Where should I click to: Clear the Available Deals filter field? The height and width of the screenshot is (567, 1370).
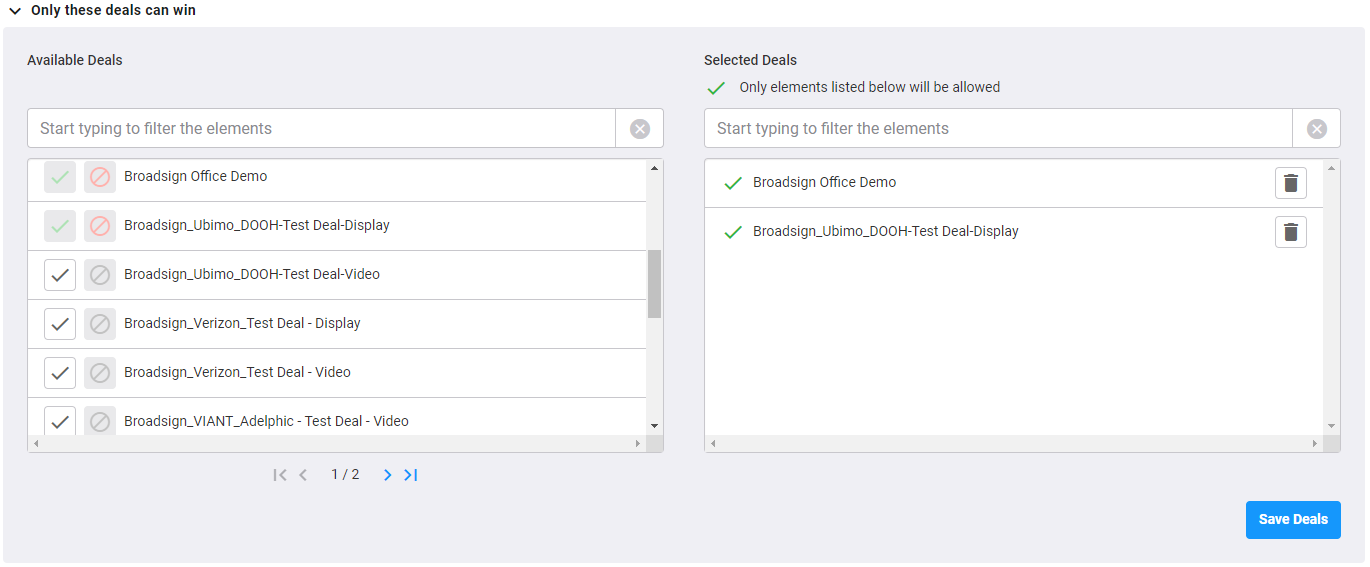[640, 129]
